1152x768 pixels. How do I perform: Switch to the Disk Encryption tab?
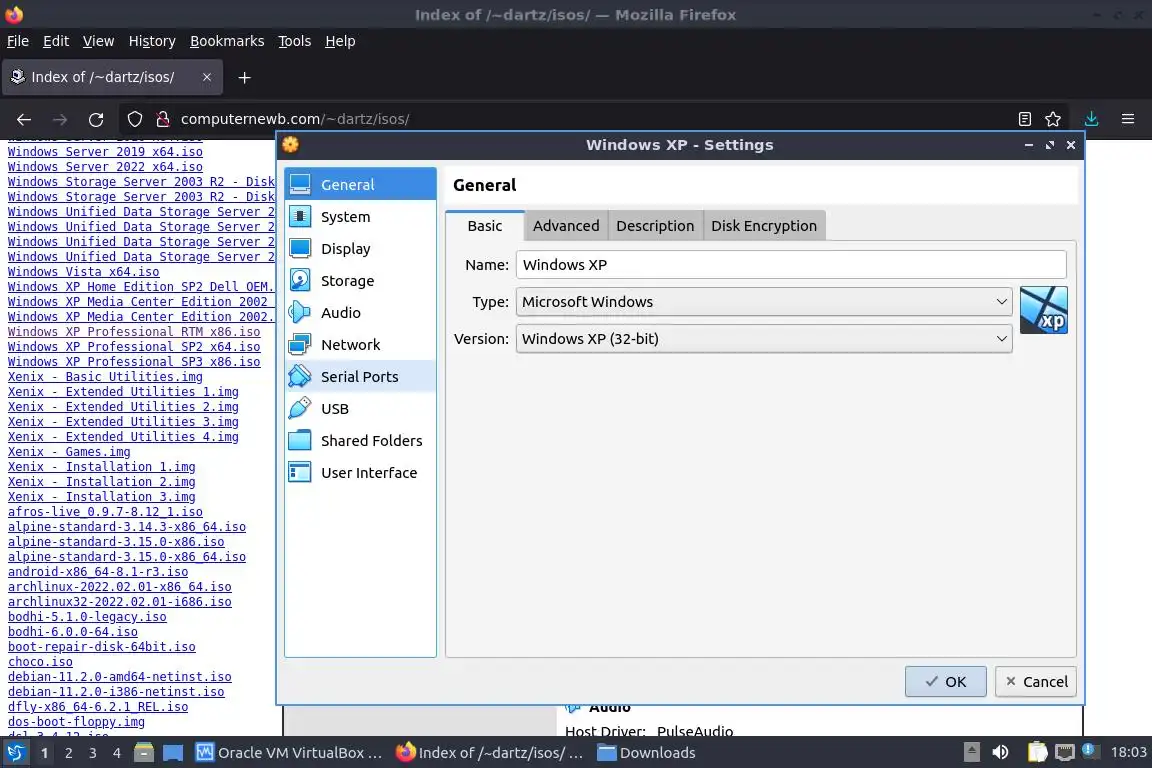pos(764,226)
